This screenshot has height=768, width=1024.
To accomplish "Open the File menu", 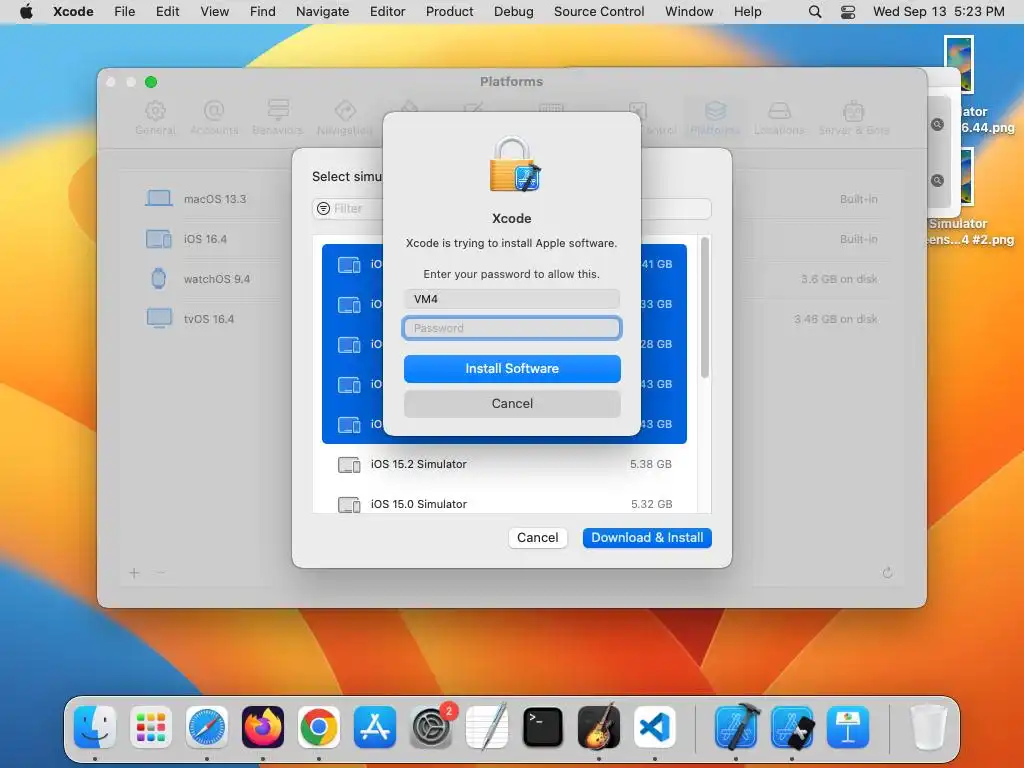I will click(x=124, y=12).
